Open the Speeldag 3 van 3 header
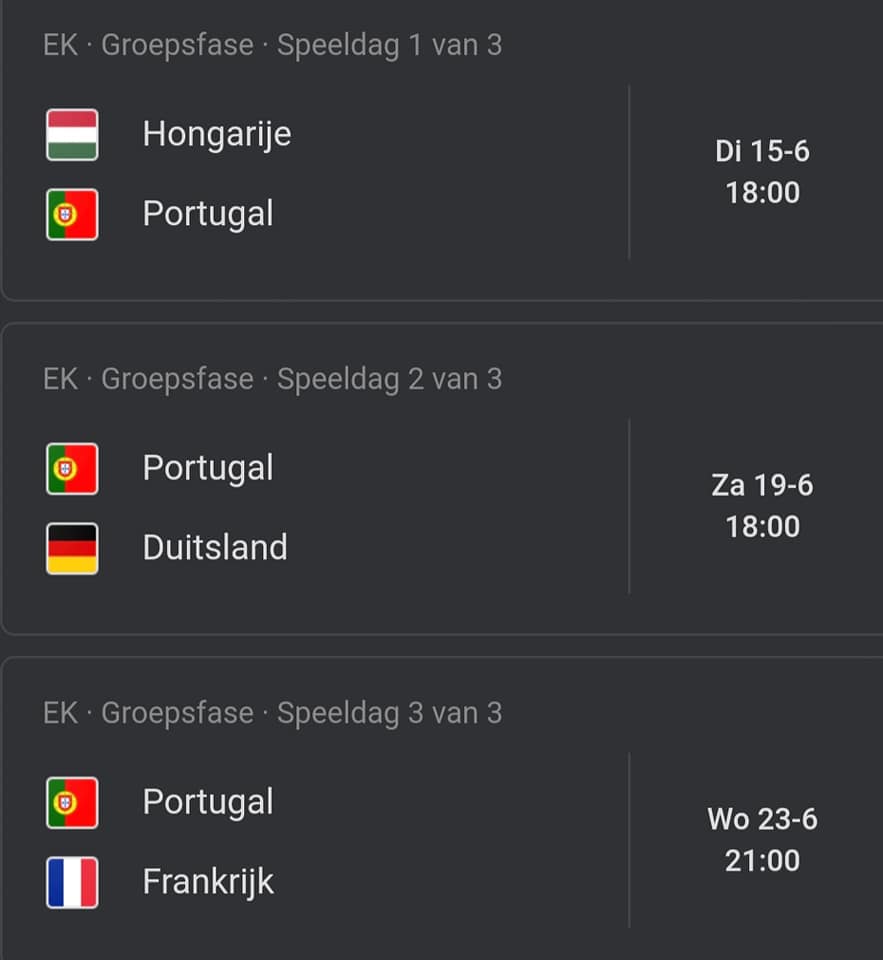Image resolution: width=883 pixels, height=960 pixels. pos(389,714)
